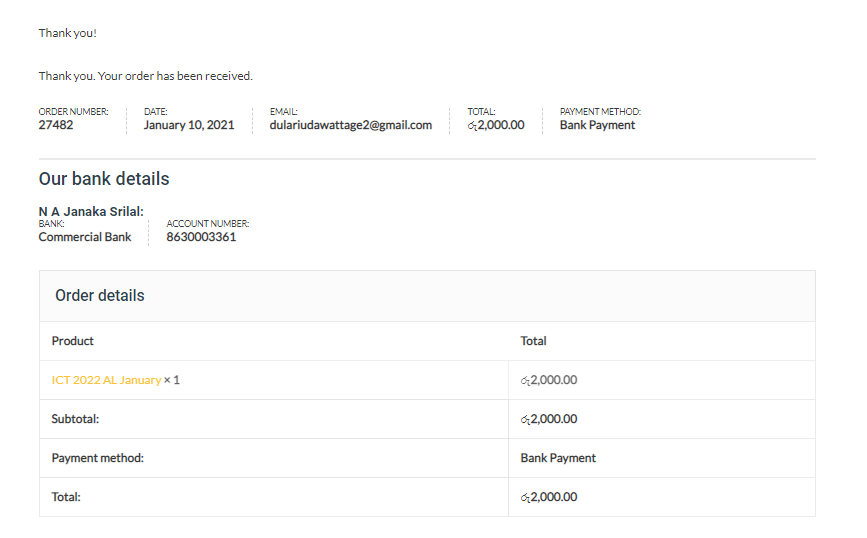Viewport: 867px width, 538px height.
Task: Click the order number 27482
Action: point(56,125)
